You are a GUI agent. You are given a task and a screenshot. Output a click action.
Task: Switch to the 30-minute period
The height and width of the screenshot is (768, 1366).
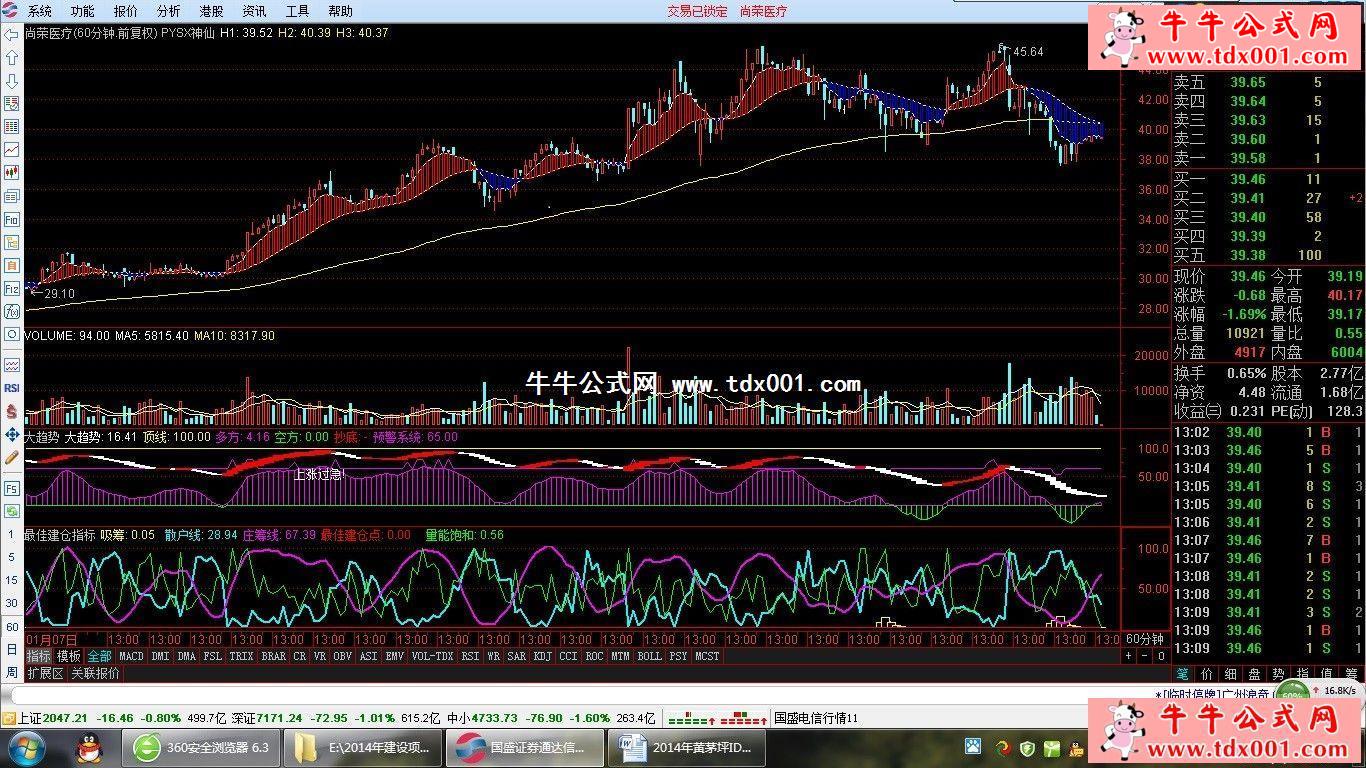pos(12,603)
